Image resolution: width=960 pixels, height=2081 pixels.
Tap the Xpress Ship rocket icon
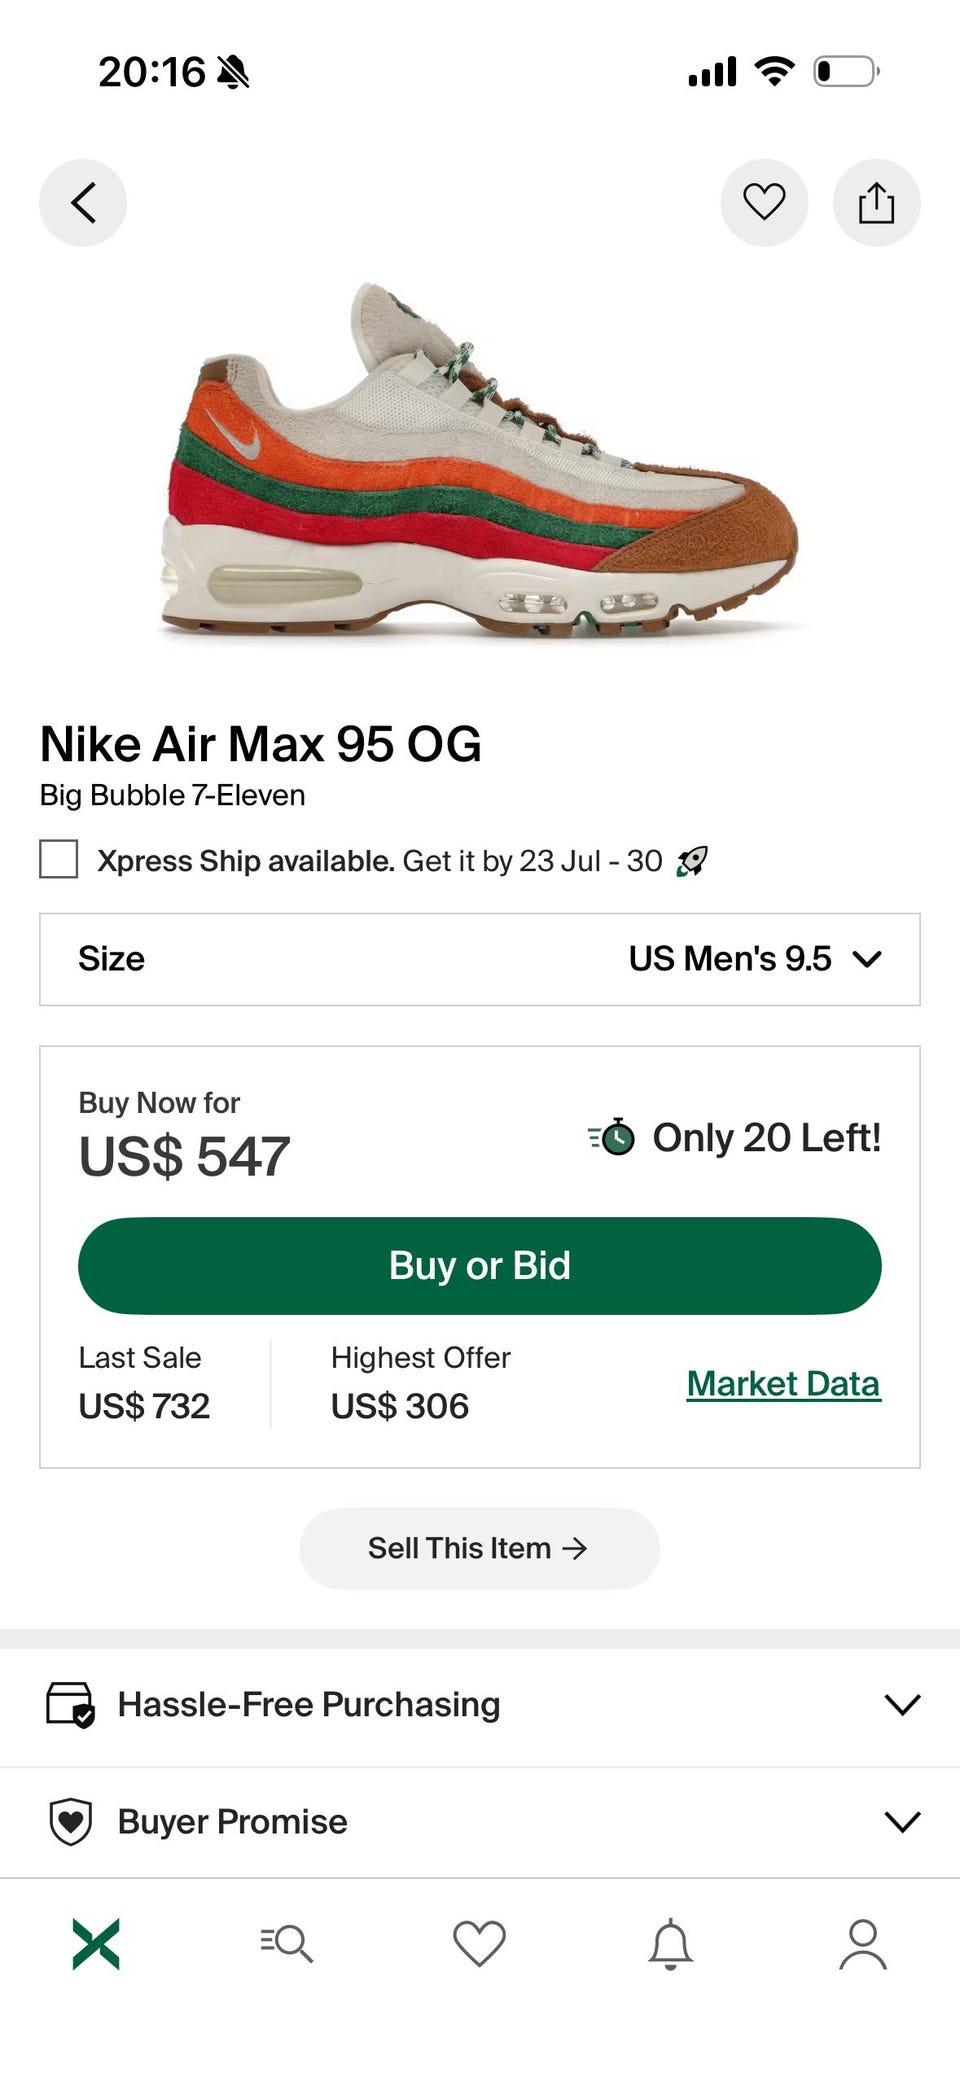click(692, 861)
